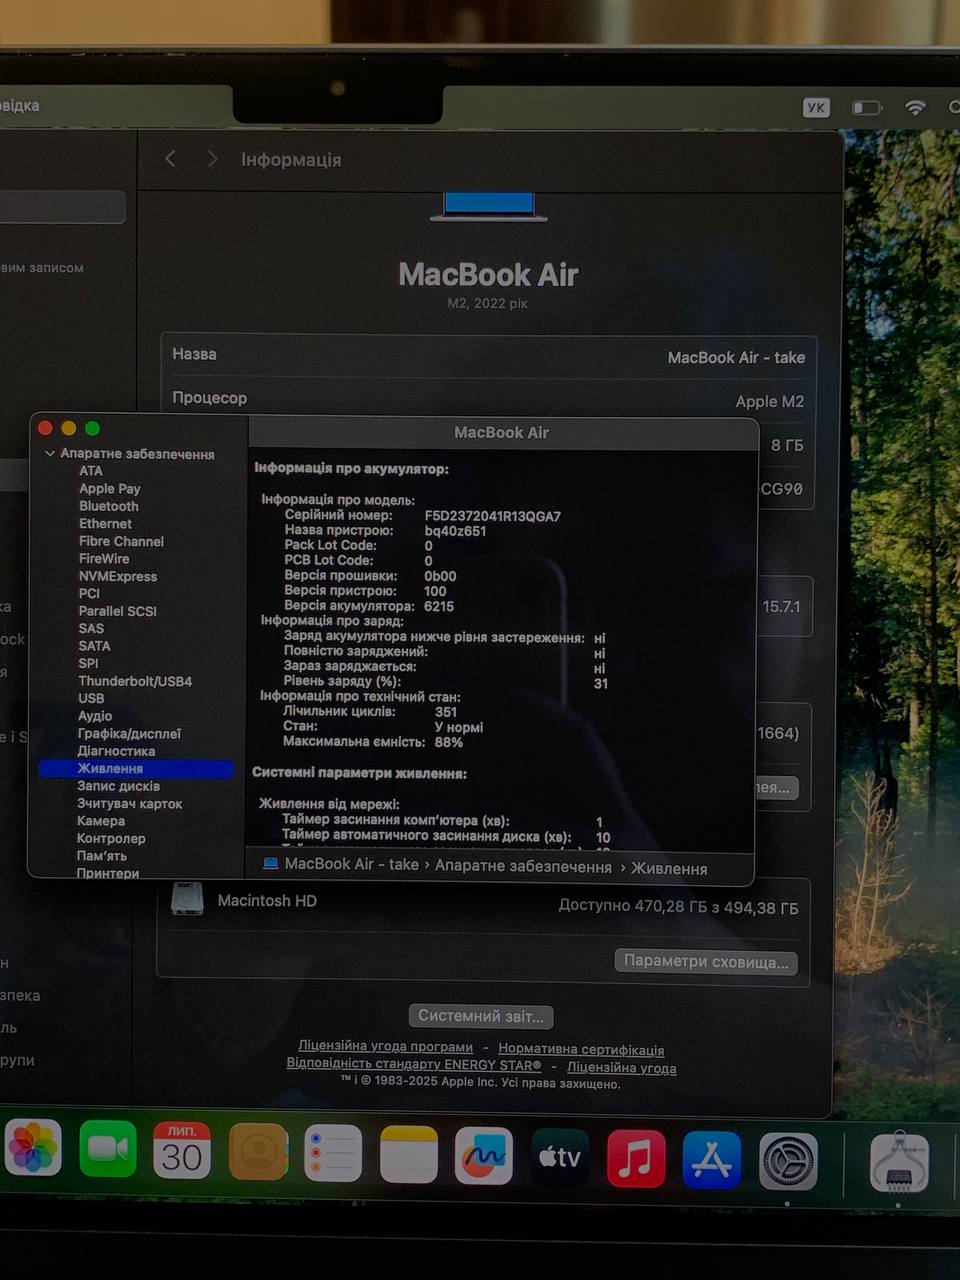
Task: Open Wi-Fi menu in menu bar
Action: coord(915,107)
